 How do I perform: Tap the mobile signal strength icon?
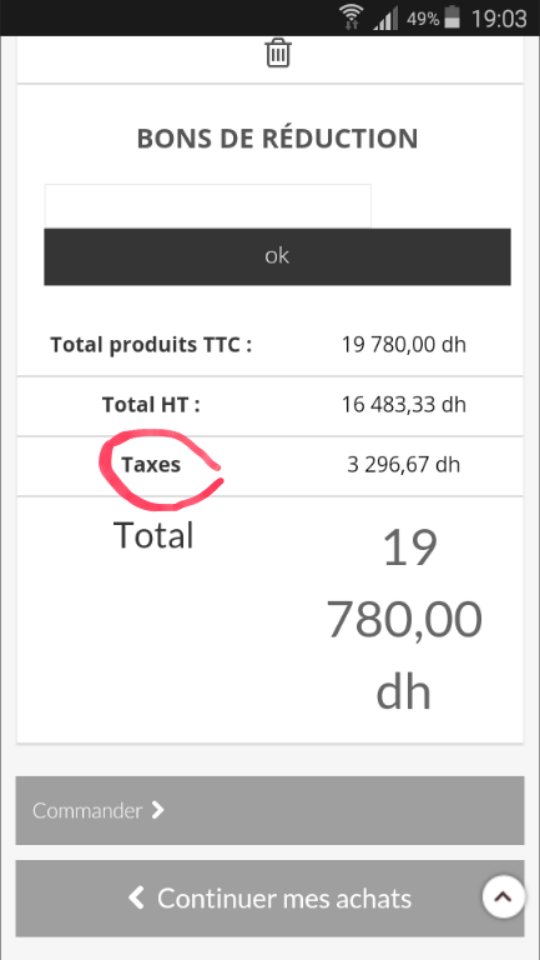coord(386,18)
